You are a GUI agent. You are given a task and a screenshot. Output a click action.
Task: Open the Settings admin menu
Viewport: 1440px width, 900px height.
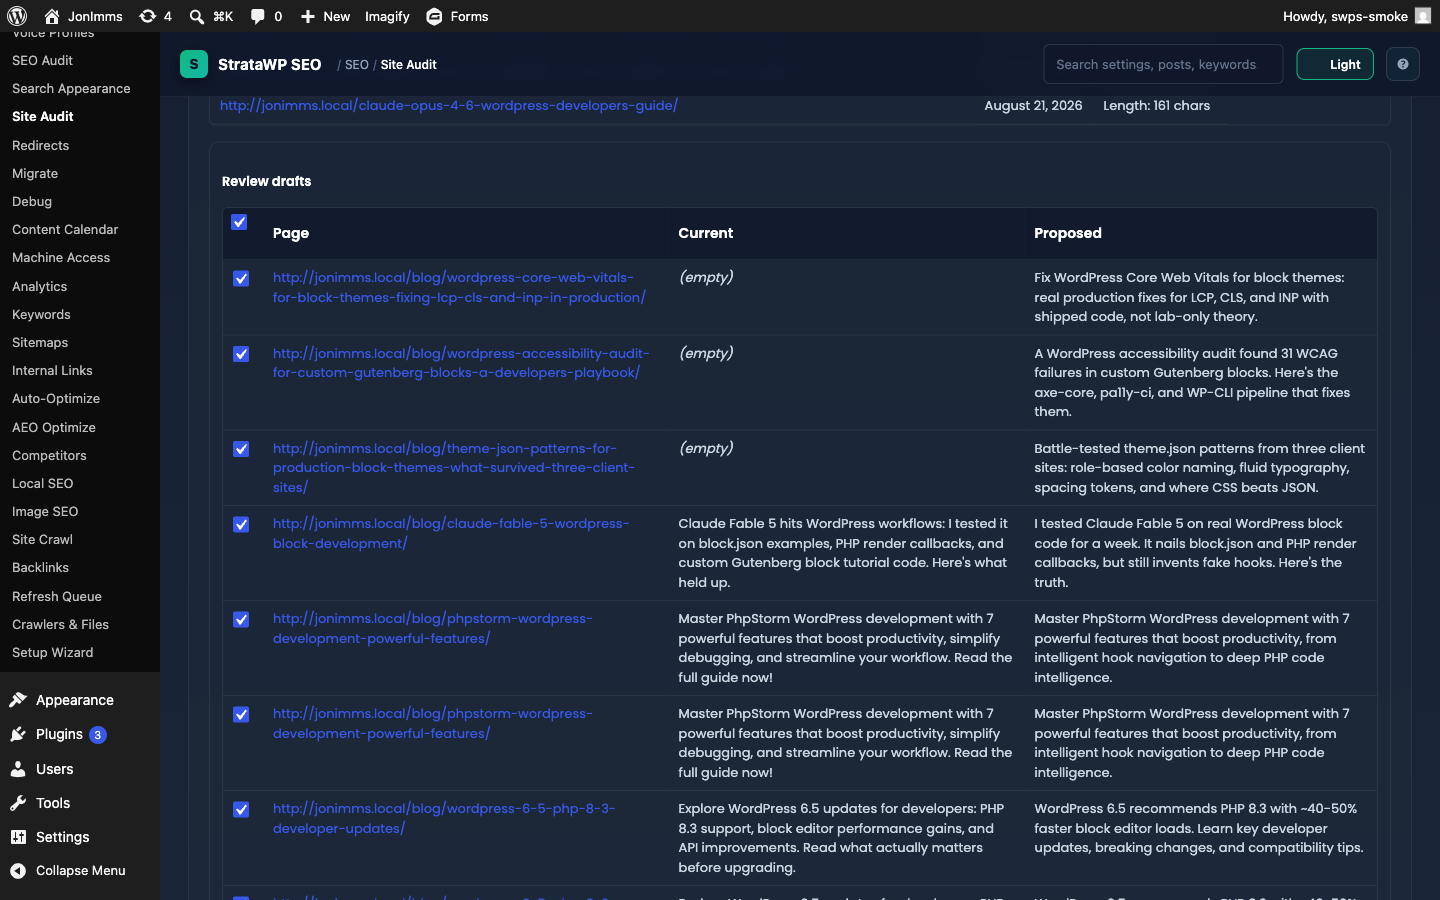coord(62,837)
